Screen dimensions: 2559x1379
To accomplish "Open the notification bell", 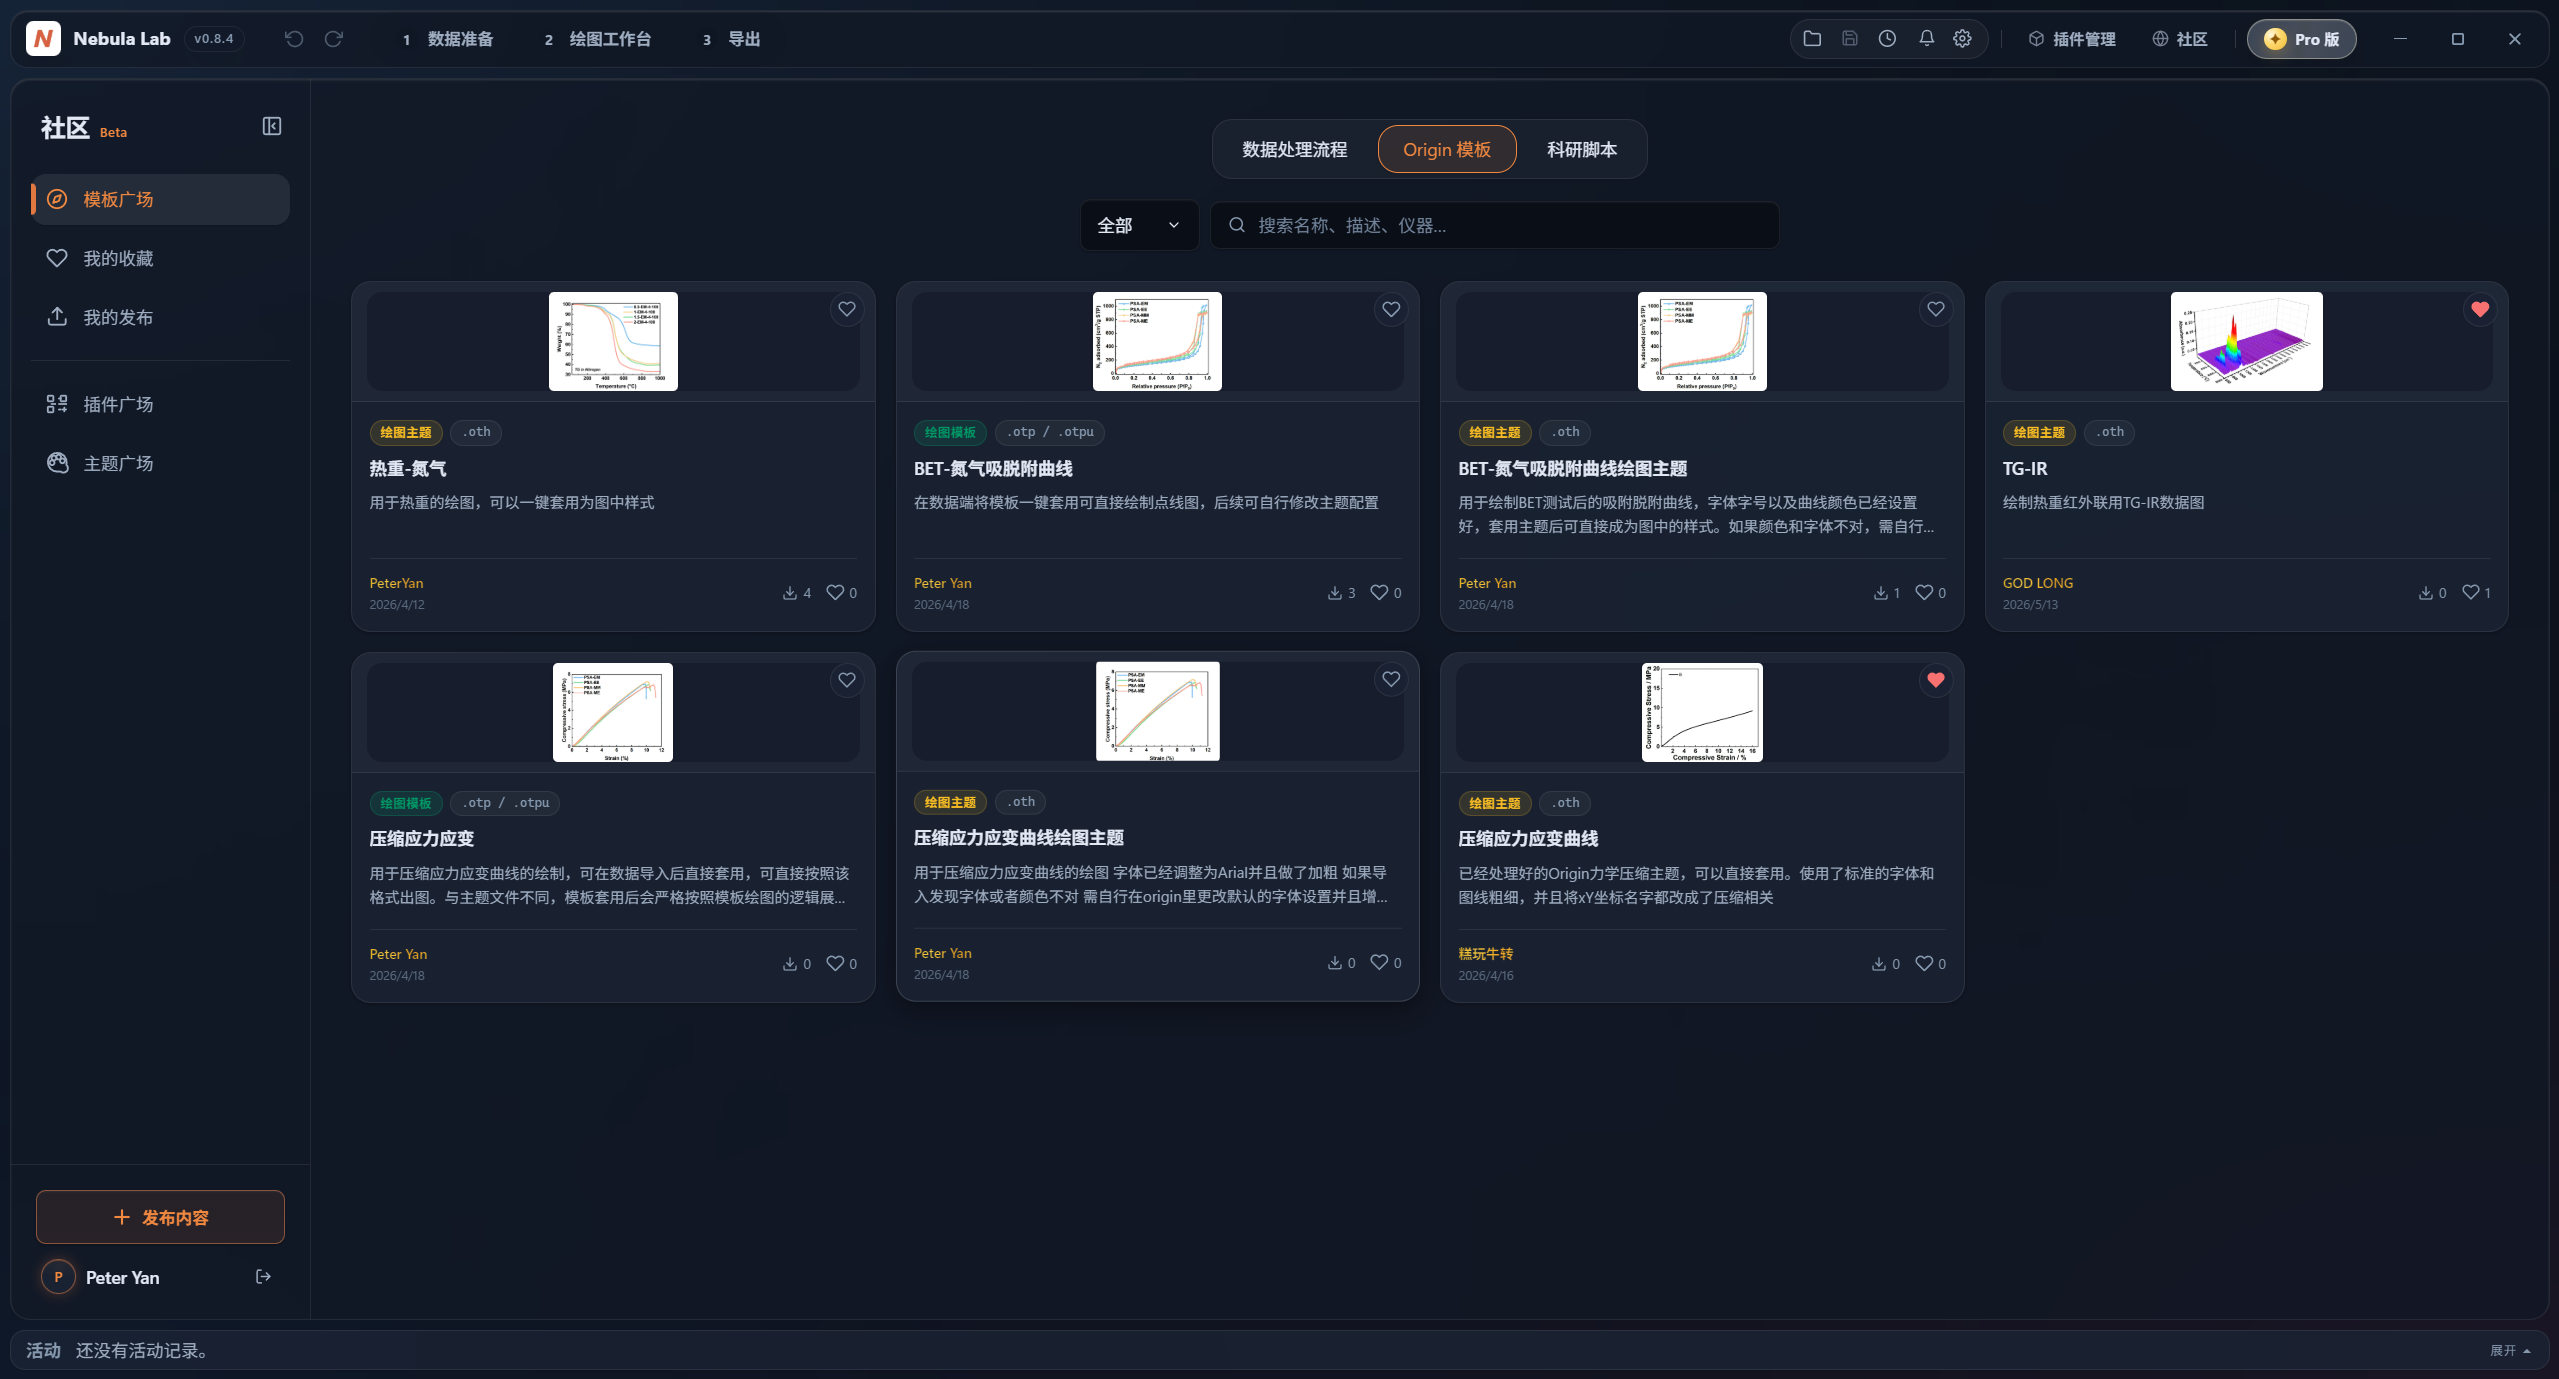I will [1926, 39].
